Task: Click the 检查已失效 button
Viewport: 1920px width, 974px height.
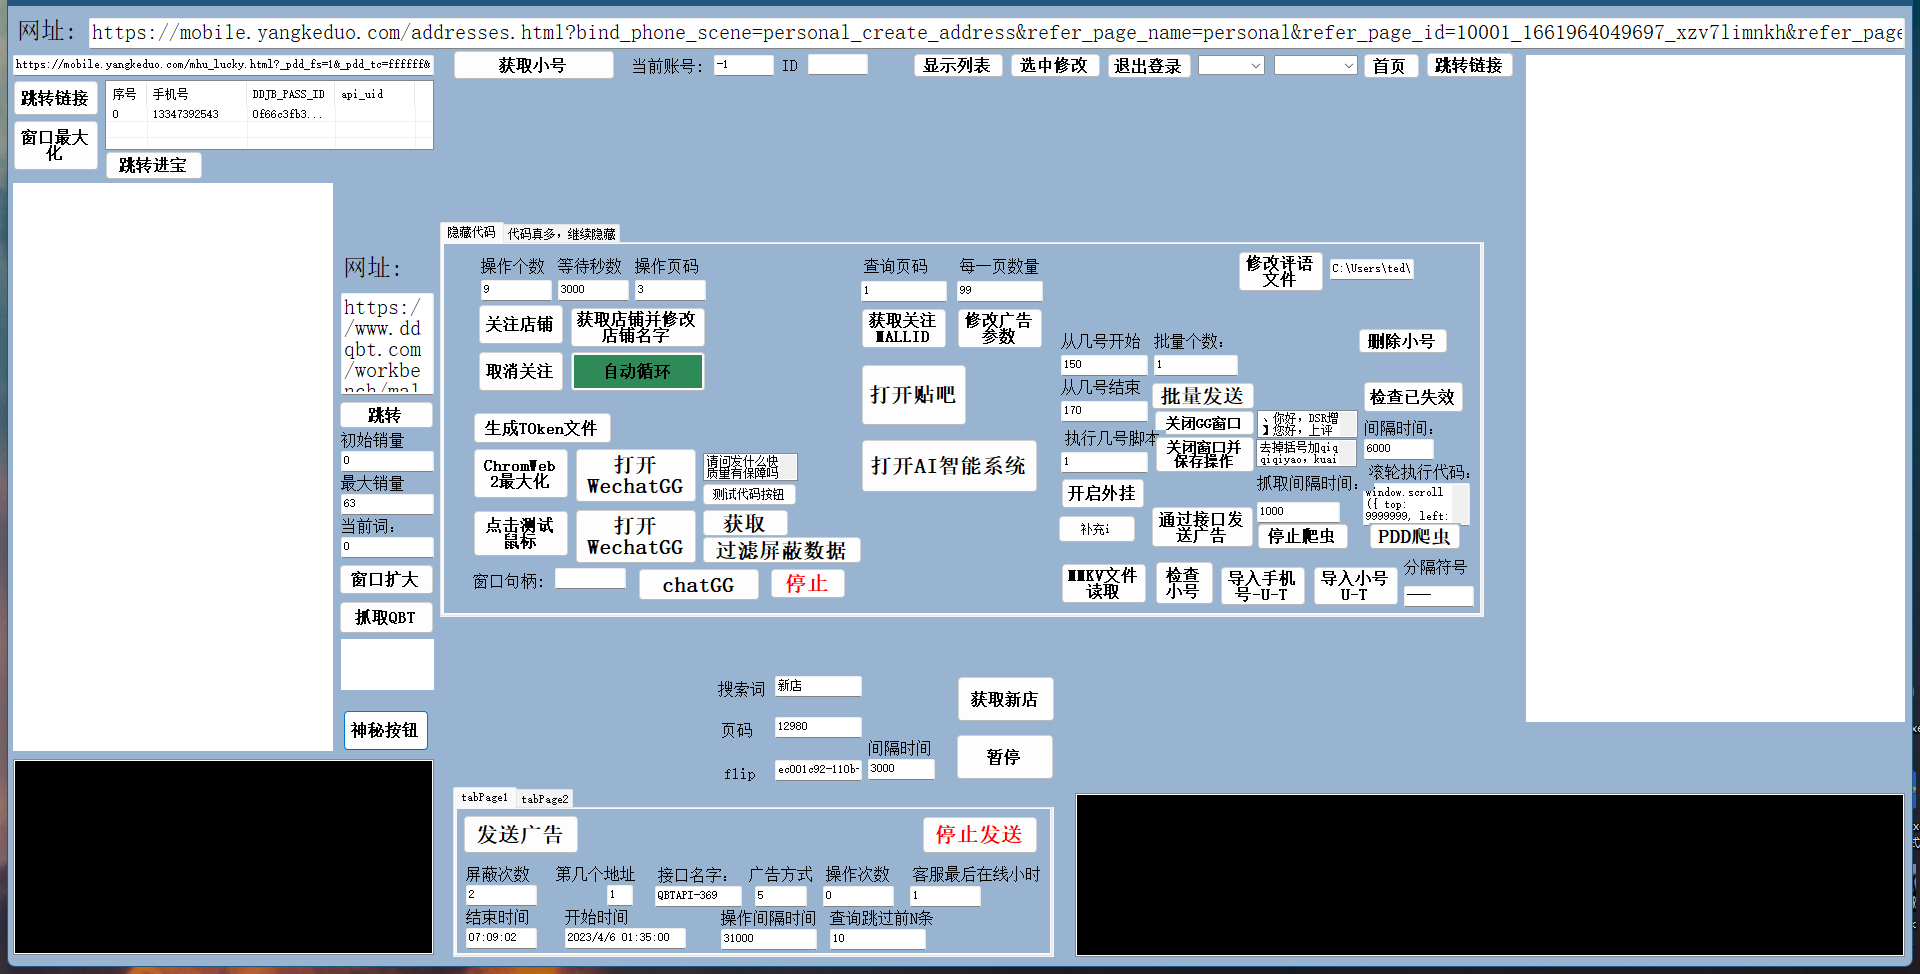Action: tap(1412, 397)
